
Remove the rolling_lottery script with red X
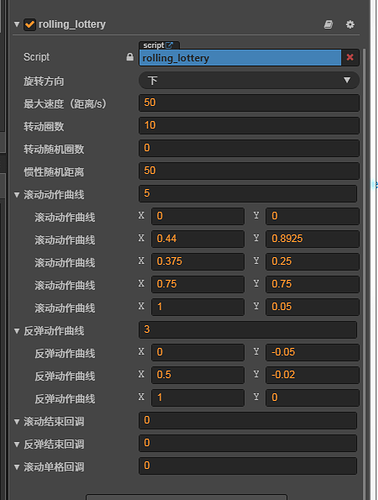click(350, 57)
